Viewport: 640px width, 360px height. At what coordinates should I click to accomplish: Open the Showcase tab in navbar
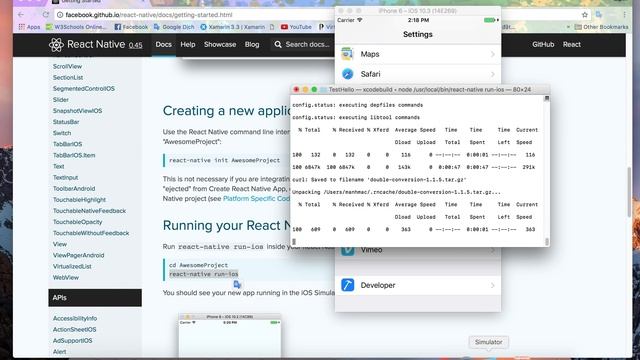[220, 44]
